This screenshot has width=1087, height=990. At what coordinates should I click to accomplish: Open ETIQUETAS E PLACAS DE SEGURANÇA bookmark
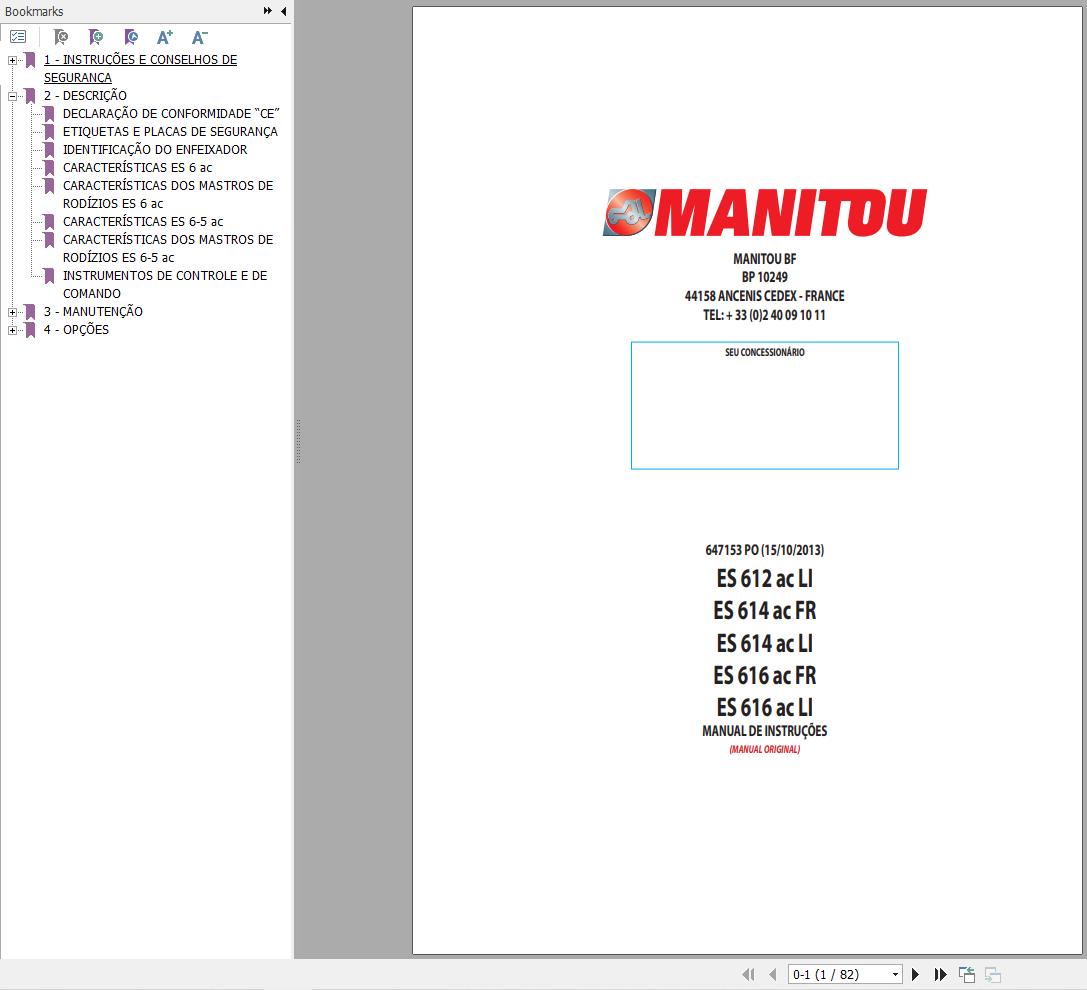(x=170, y=132)
